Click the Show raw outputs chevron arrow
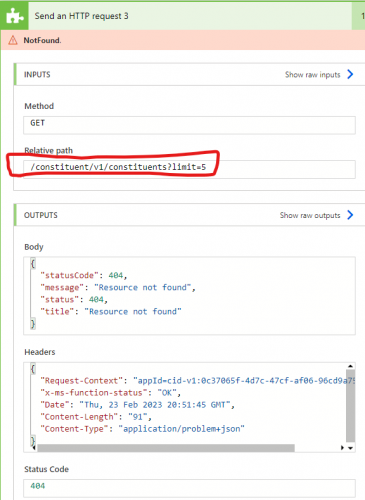Screen dimensions: 365x500 350,215
